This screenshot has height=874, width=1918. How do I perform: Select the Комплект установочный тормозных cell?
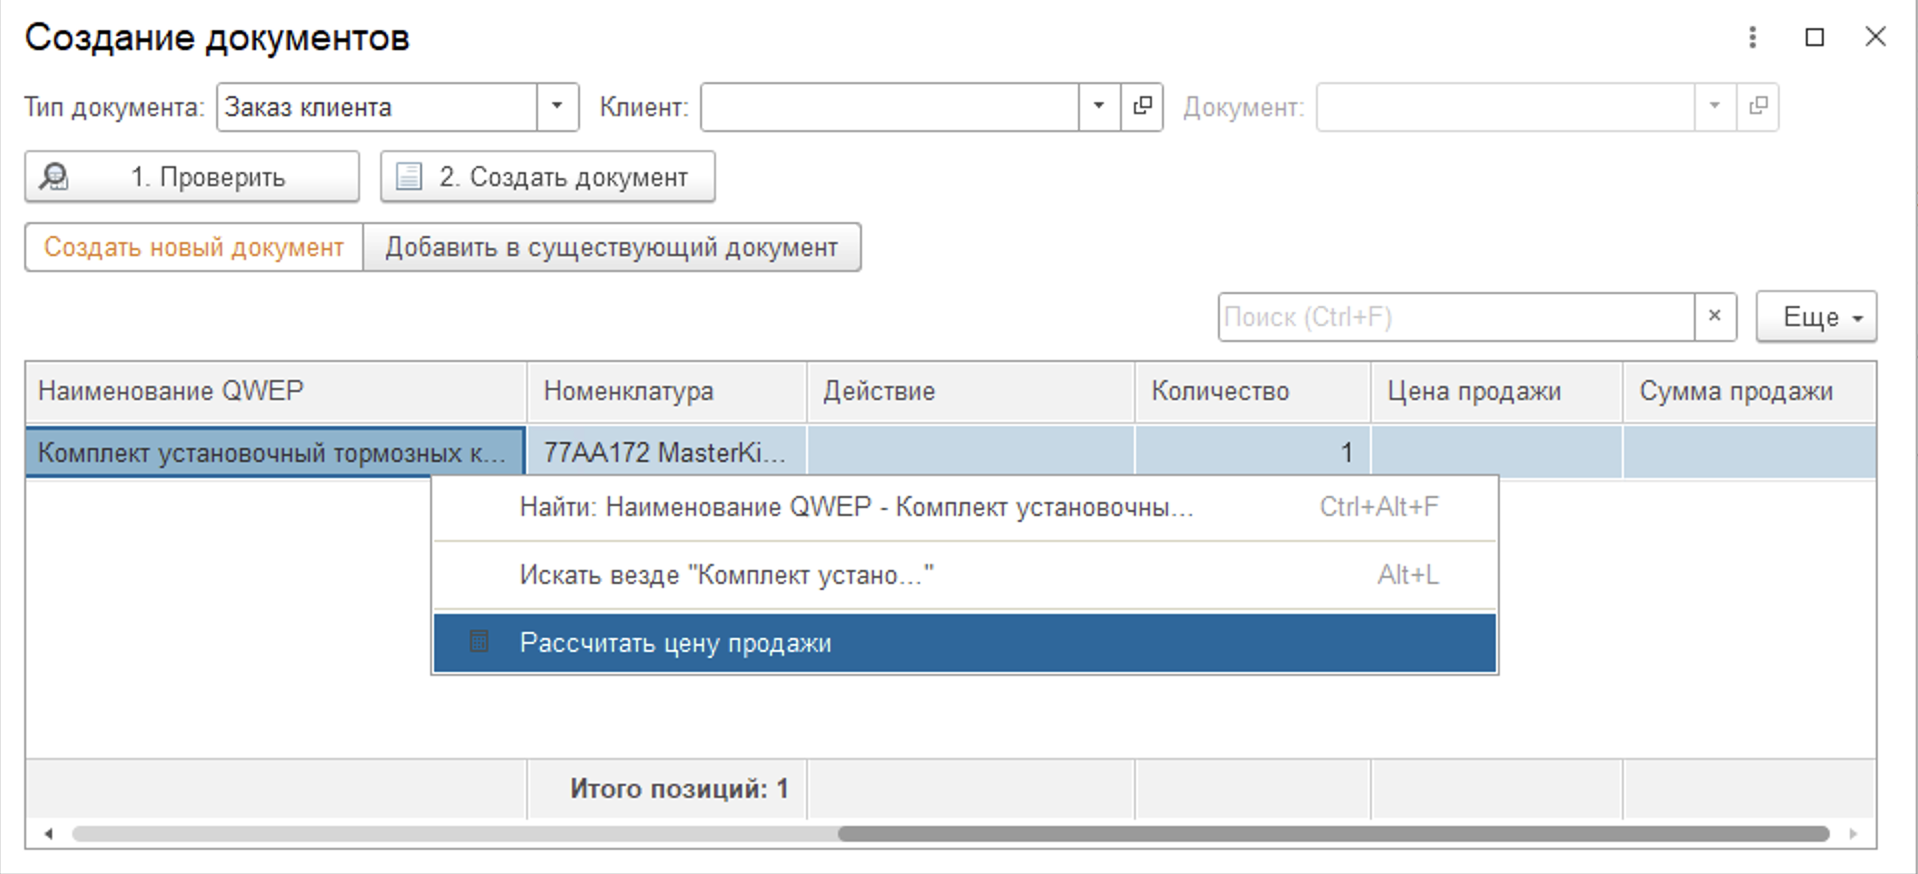(x=276, y=452)
